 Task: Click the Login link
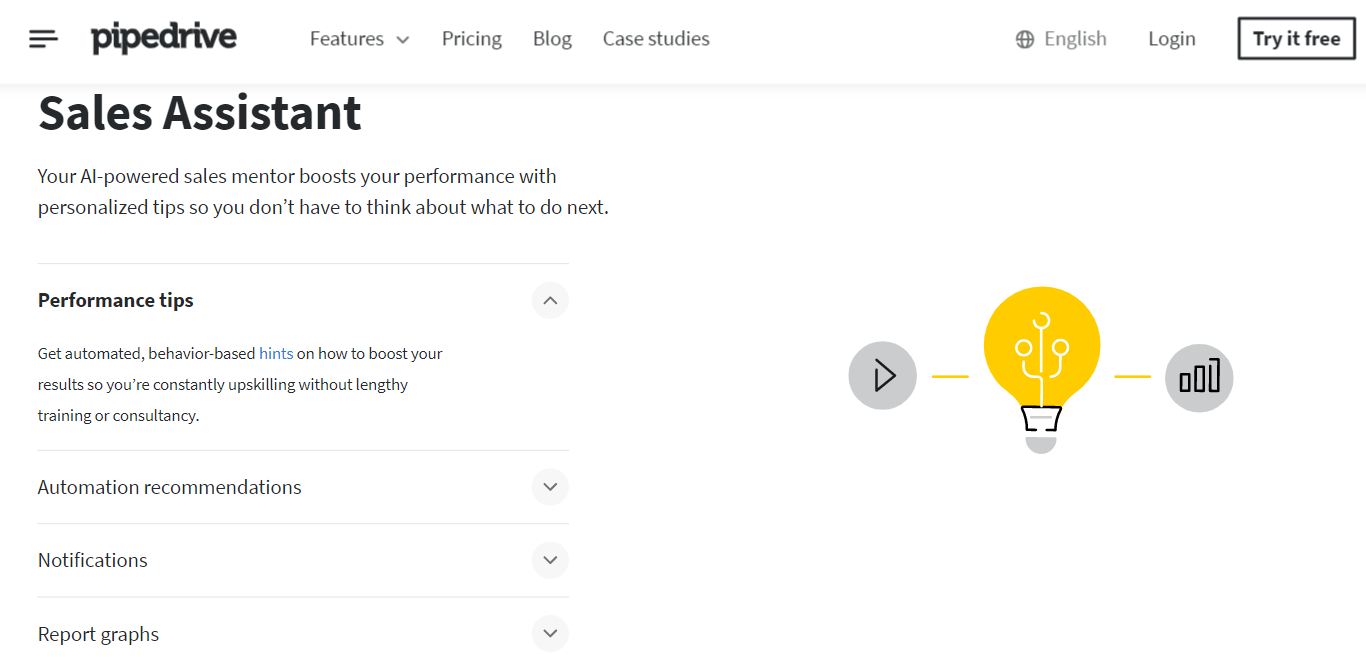point(1172,39)
